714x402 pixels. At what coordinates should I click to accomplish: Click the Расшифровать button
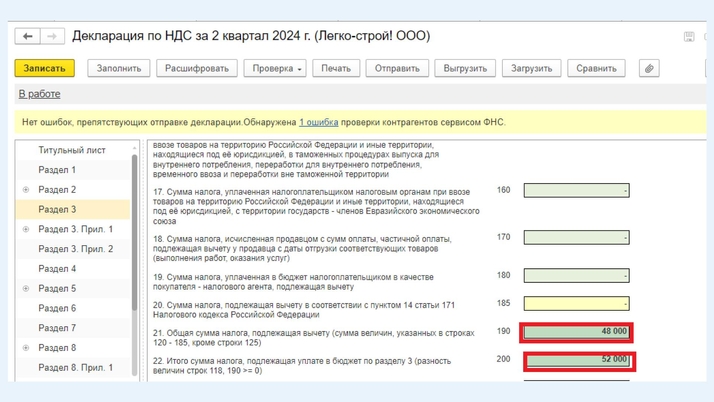pos(197,68)
